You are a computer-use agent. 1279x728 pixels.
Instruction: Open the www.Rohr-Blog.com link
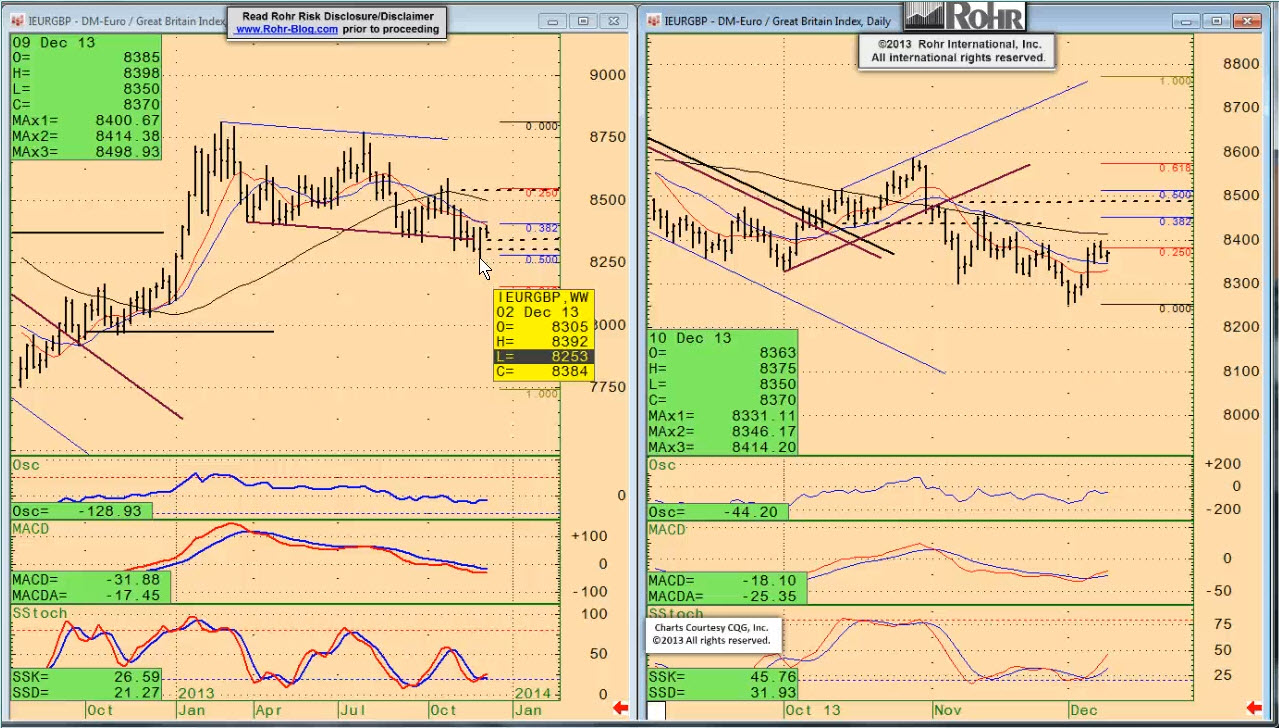point(286,30)
